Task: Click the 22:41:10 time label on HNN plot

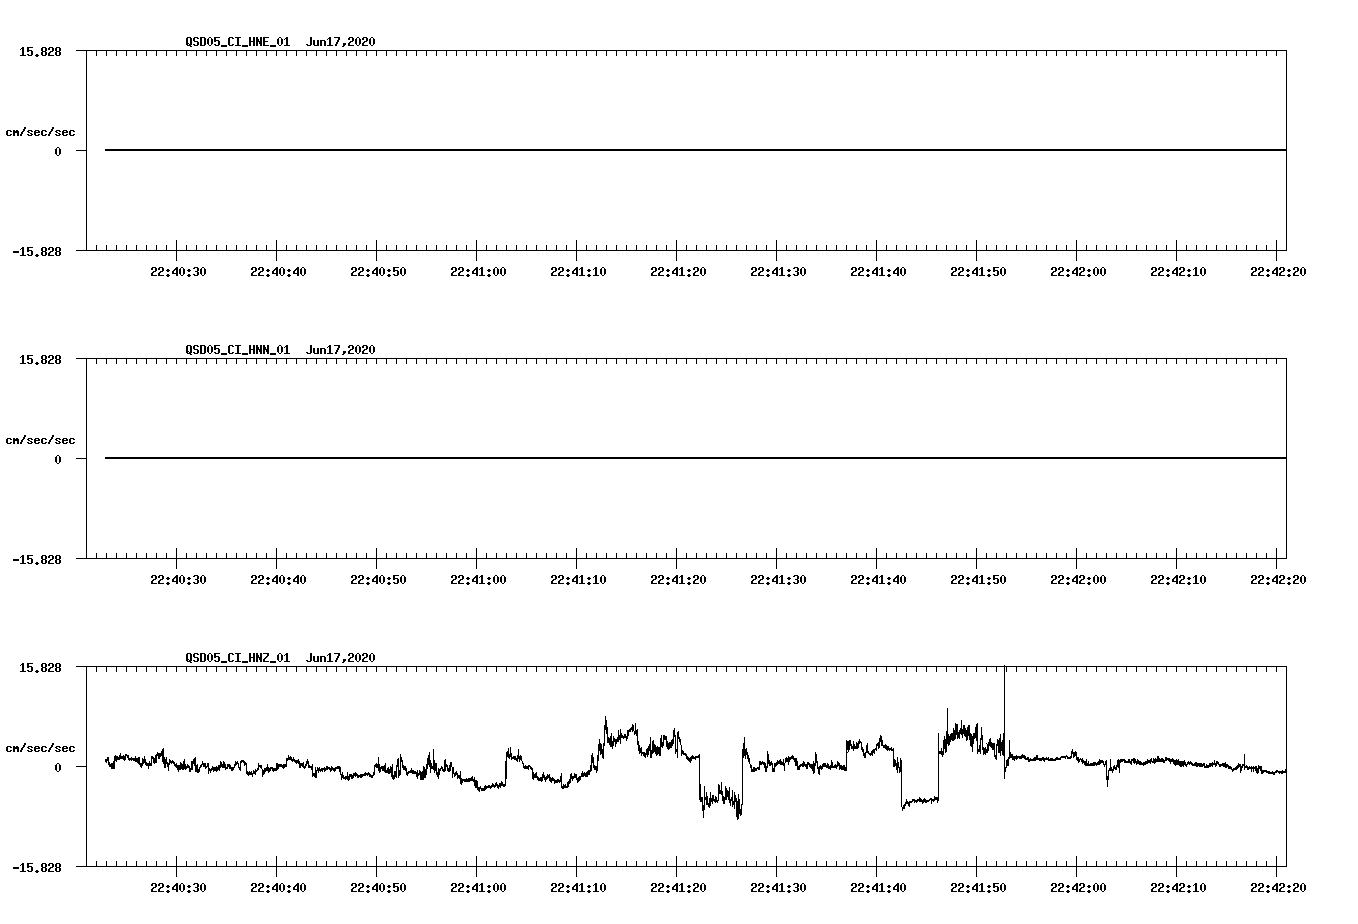Action: pyautogui.click(x=578, y=580)
